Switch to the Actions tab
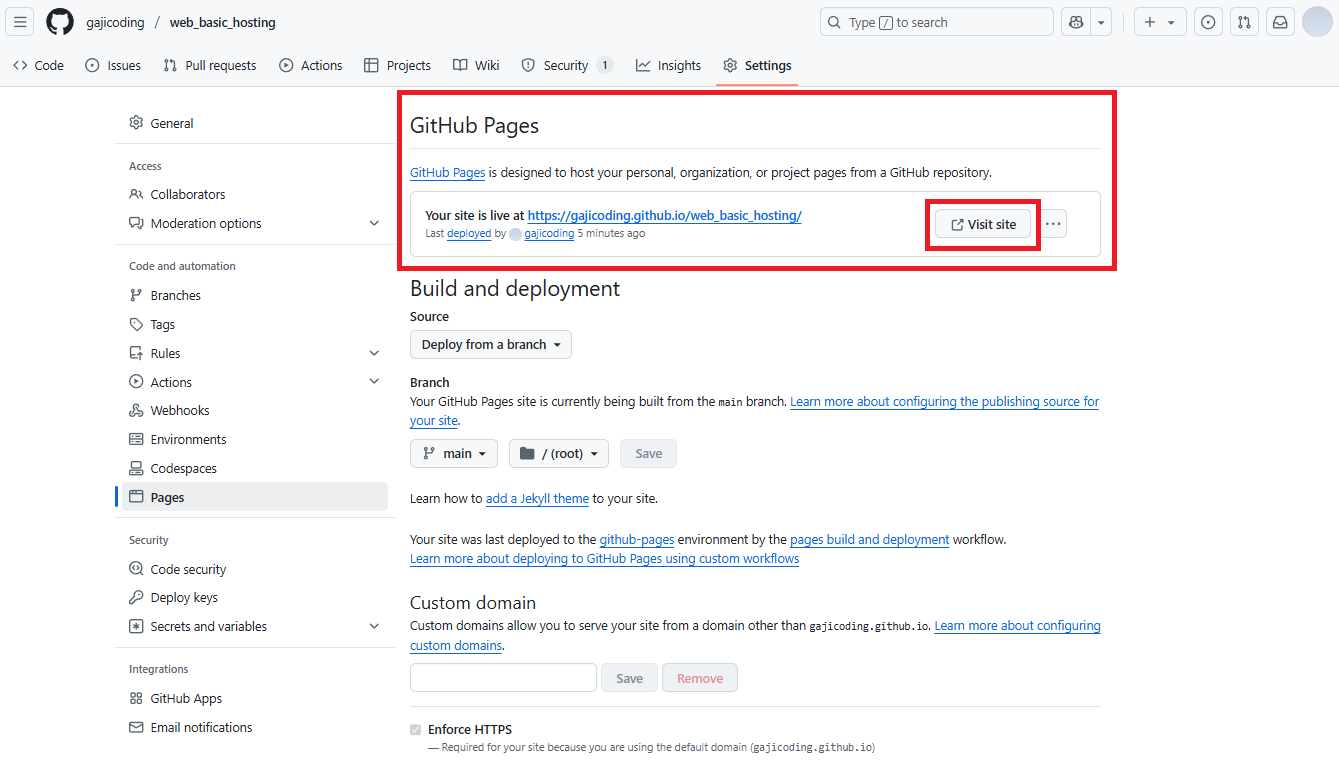Screen dimensions: 1339x766 [310, 65]
